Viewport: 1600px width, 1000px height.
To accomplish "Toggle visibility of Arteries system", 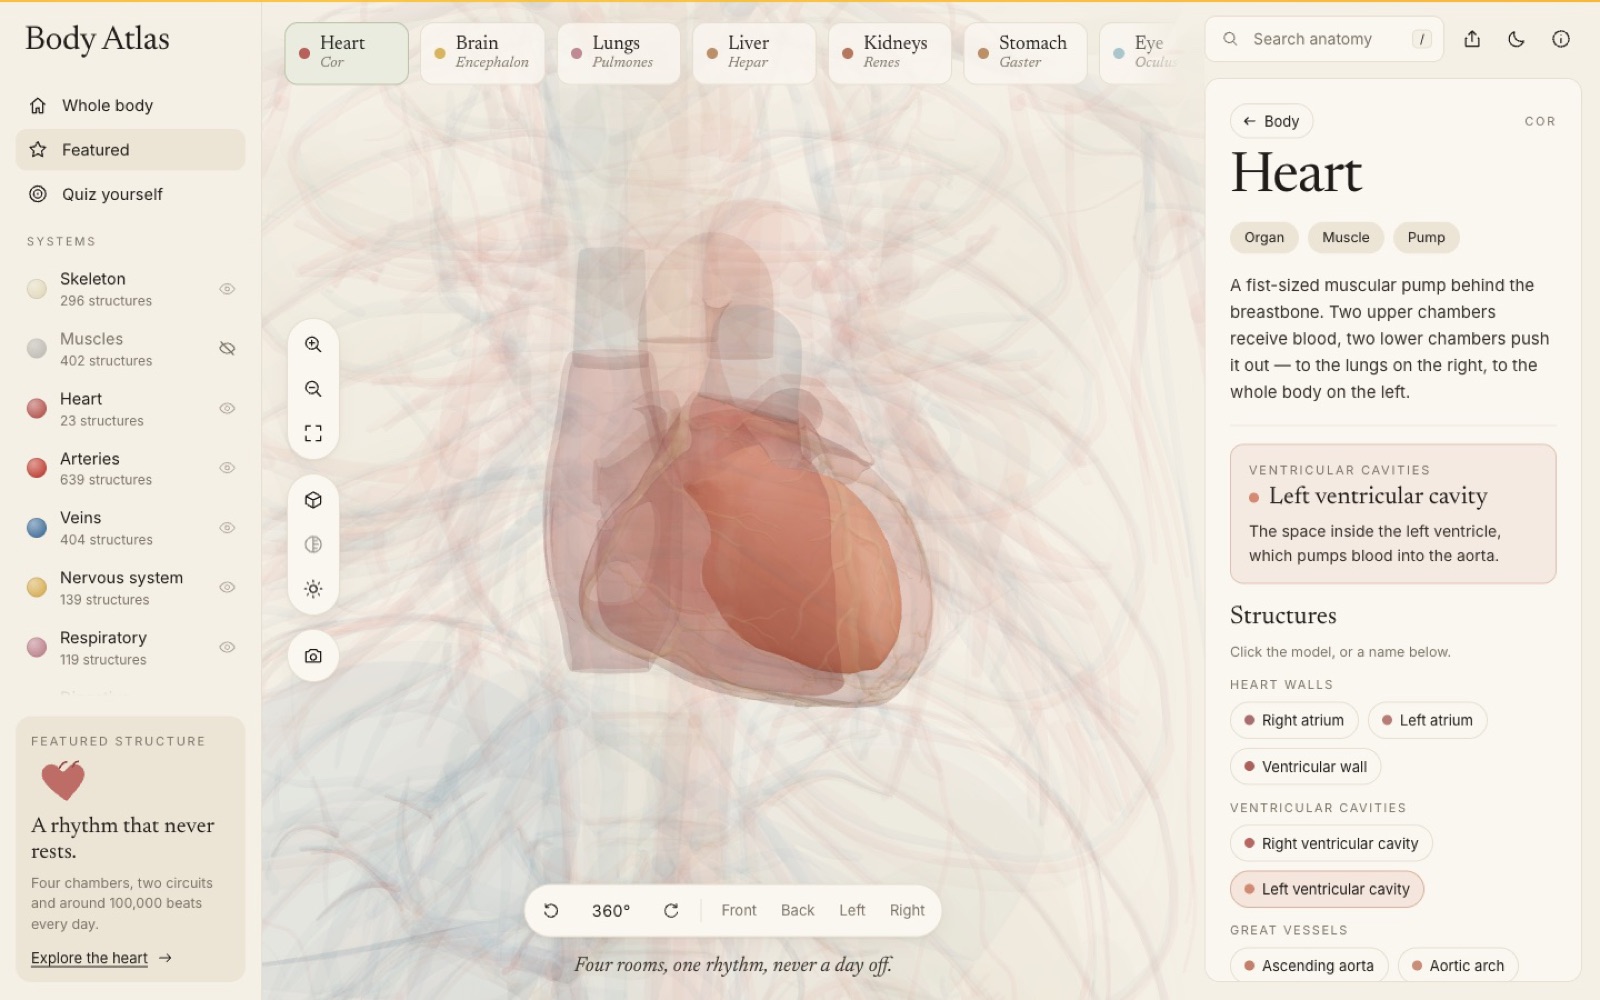I will [x=227, y=468].
